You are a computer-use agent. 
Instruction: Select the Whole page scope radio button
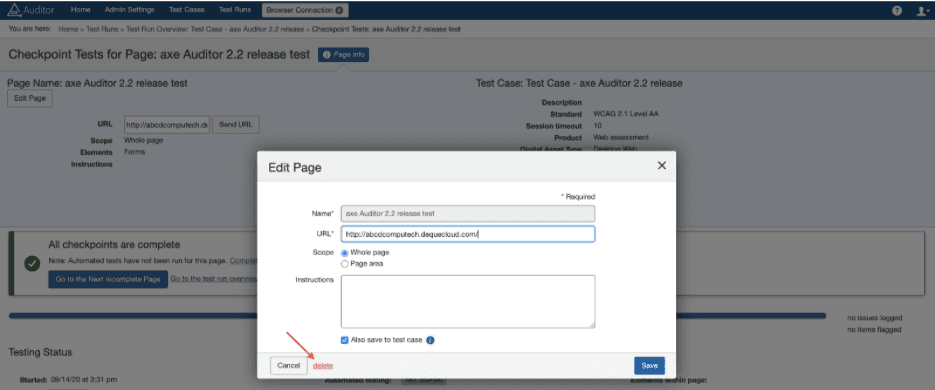coord(345,253)
